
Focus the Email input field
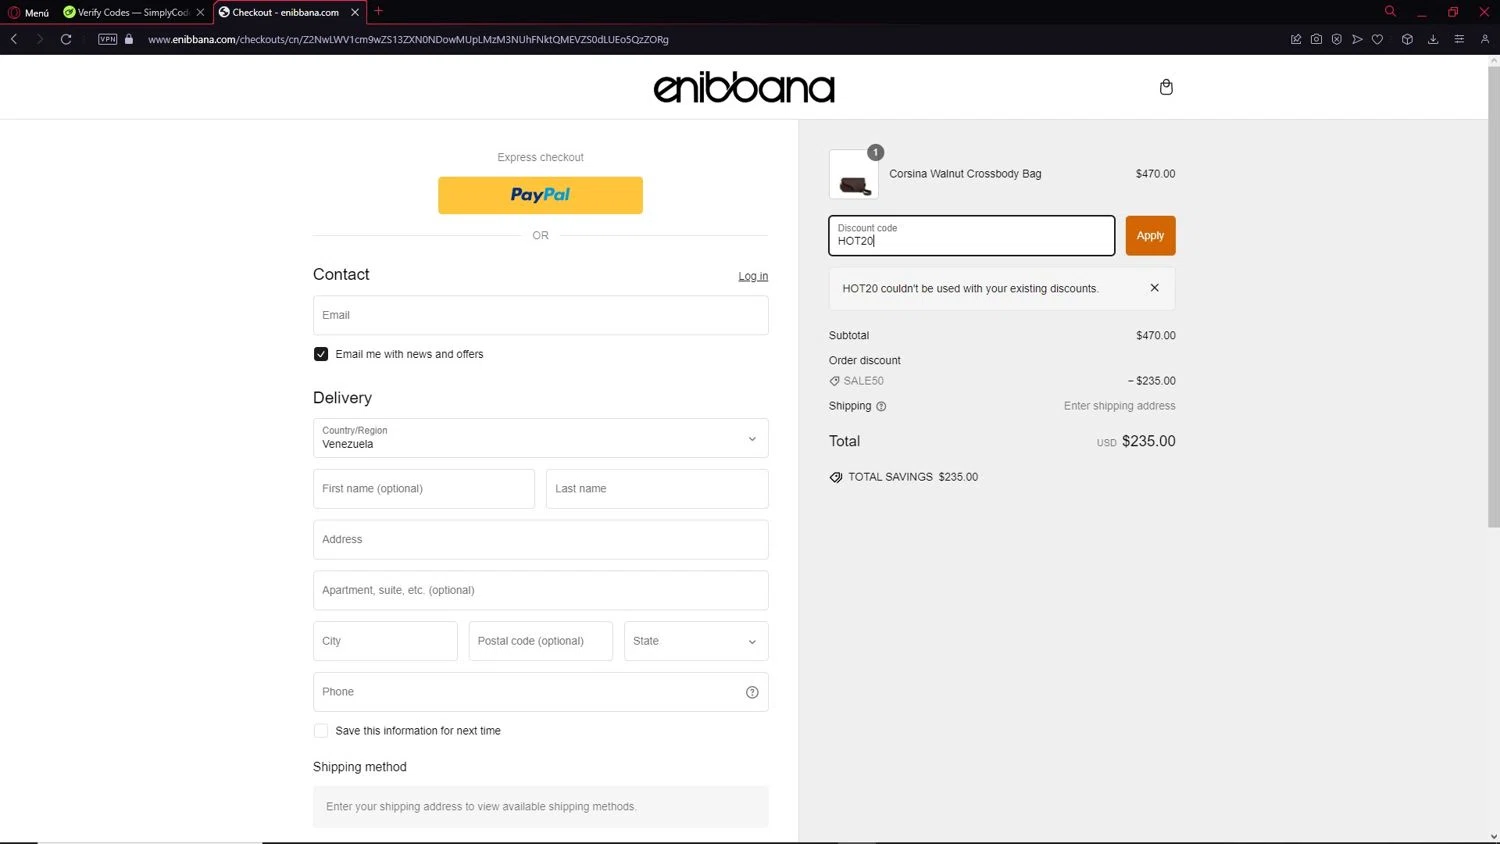click(540, 315)
